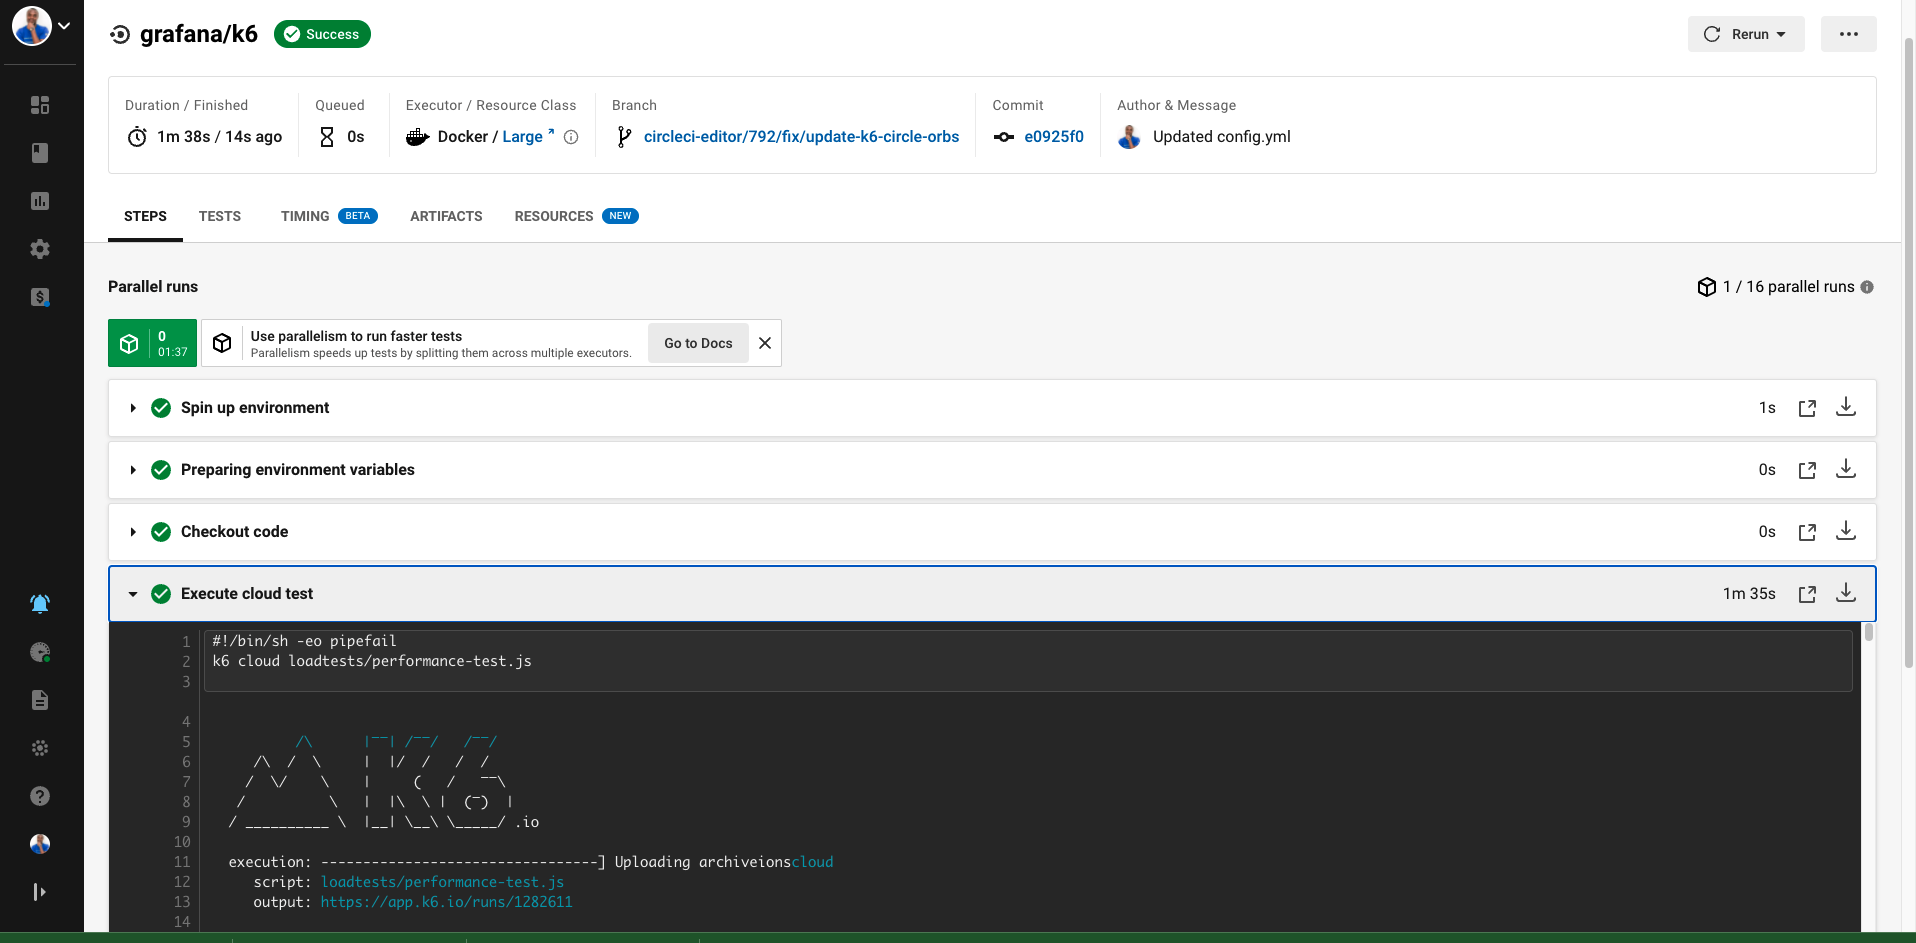This screenshot has height=943, width=1916.
Task: Select the green parallel run 0 segment
Action: [151, 343]
